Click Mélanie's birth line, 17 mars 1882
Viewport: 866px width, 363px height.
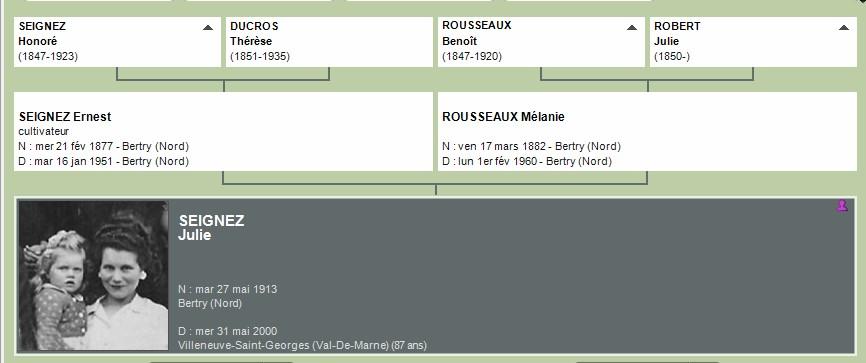click(531, 146)
